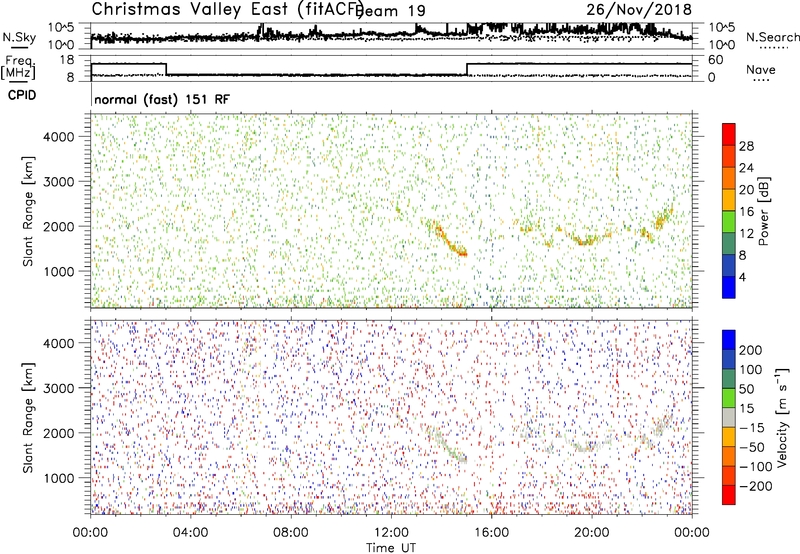The image size is (800, 554).
Task: Click the 'Nave' legend label
Action: [x=761, y=69]
